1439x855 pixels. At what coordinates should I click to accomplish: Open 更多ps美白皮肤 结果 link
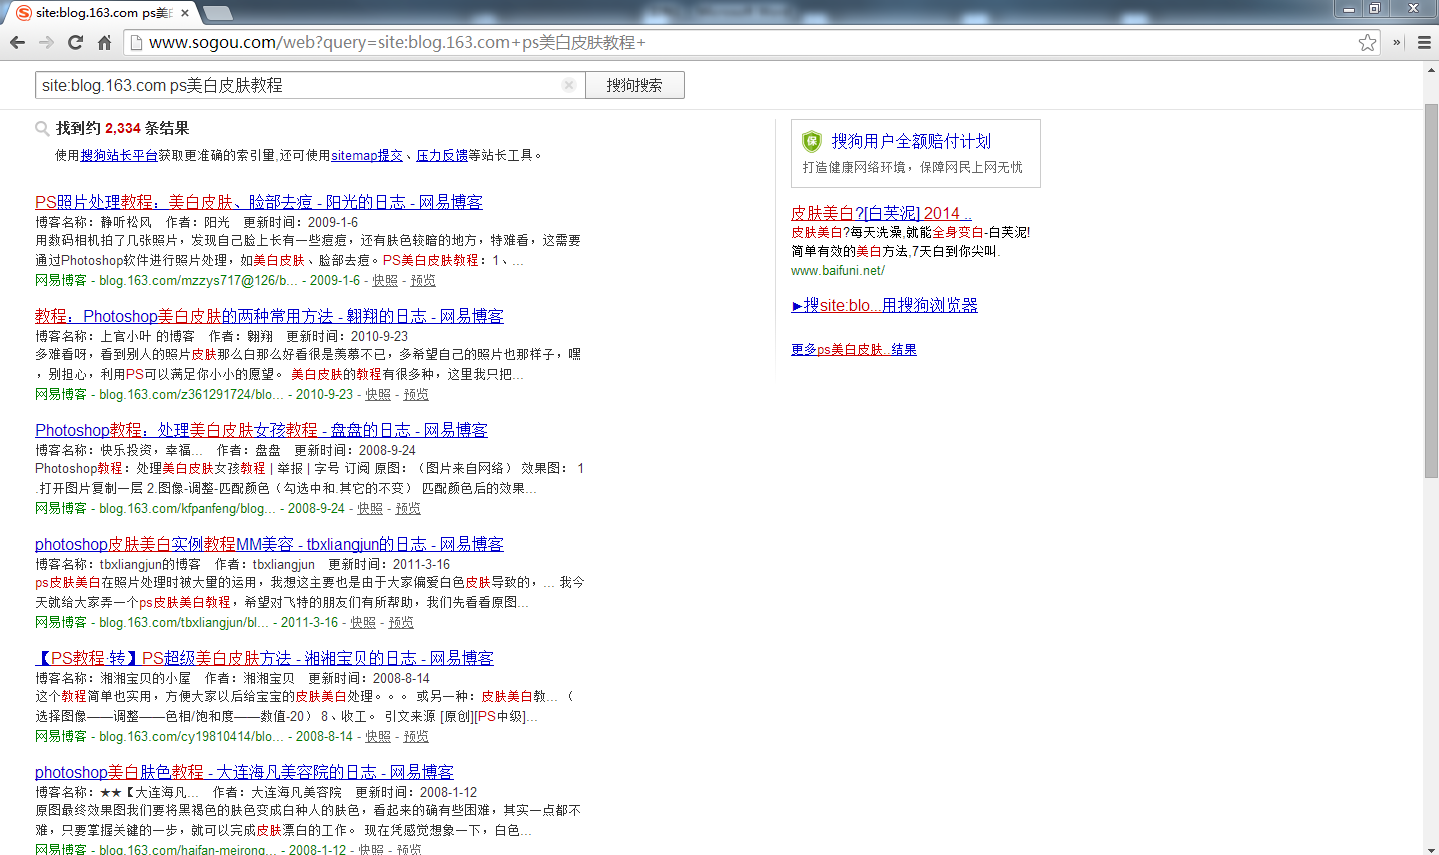pyautogui.click(x=853, y=349)
